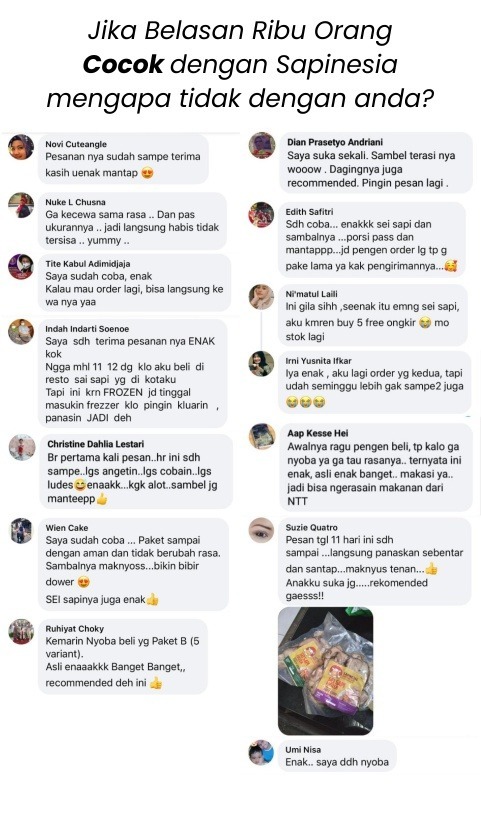Click Dian Prasetyo Andriani's avatar
This screenshot has height=818, width=481.
[x=262, y=146]
